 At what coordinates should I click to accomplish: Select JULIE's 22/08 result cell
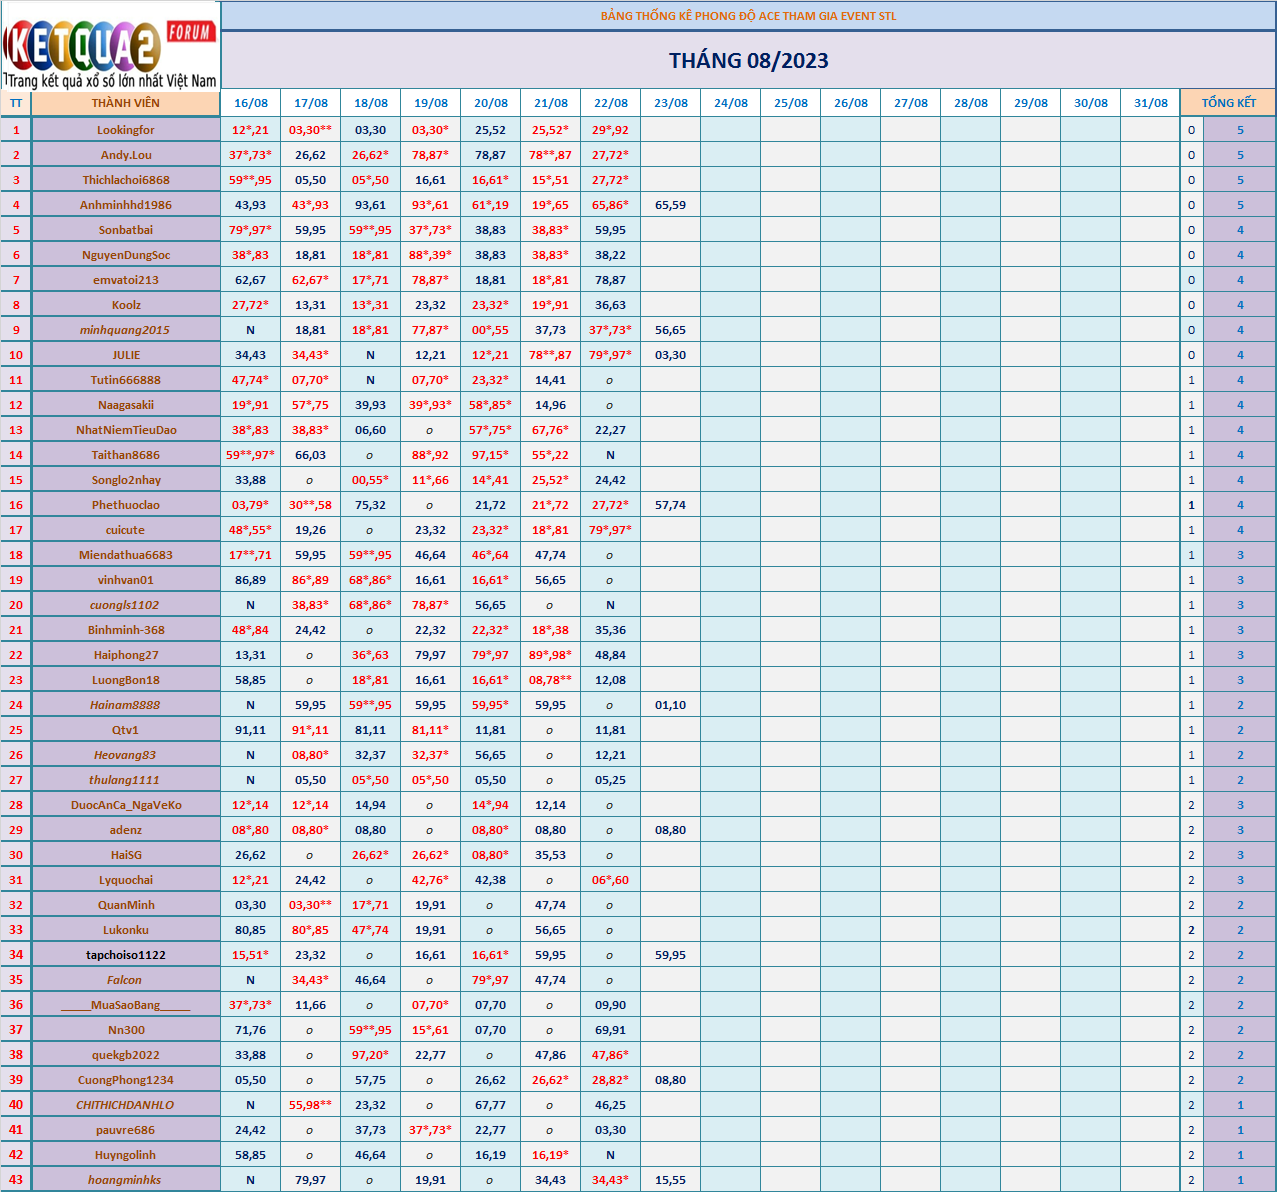[611, 355]
